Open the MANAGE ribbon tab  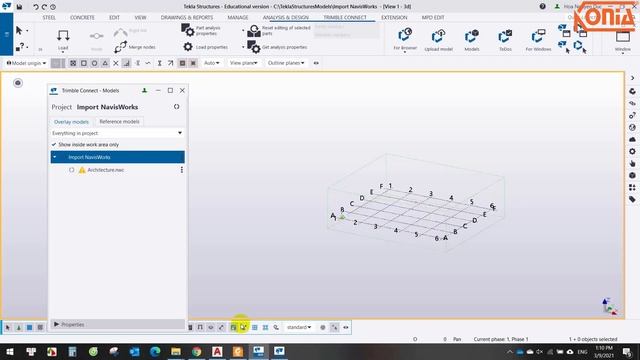pyautogui.click(x=238, y=18)
